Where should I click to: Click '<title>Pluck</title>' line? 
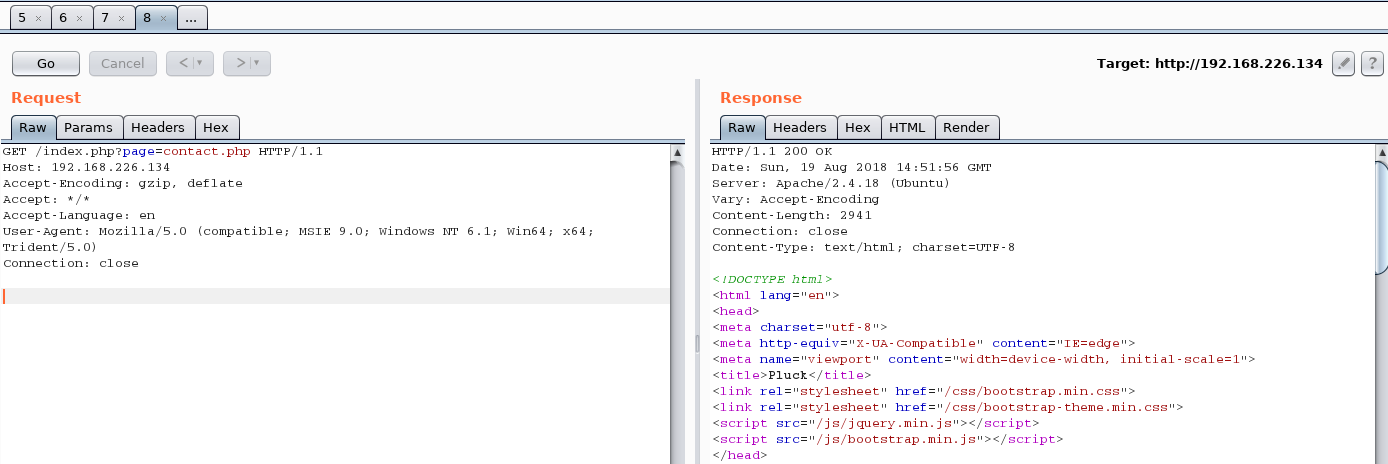click(x=792, y=375)
